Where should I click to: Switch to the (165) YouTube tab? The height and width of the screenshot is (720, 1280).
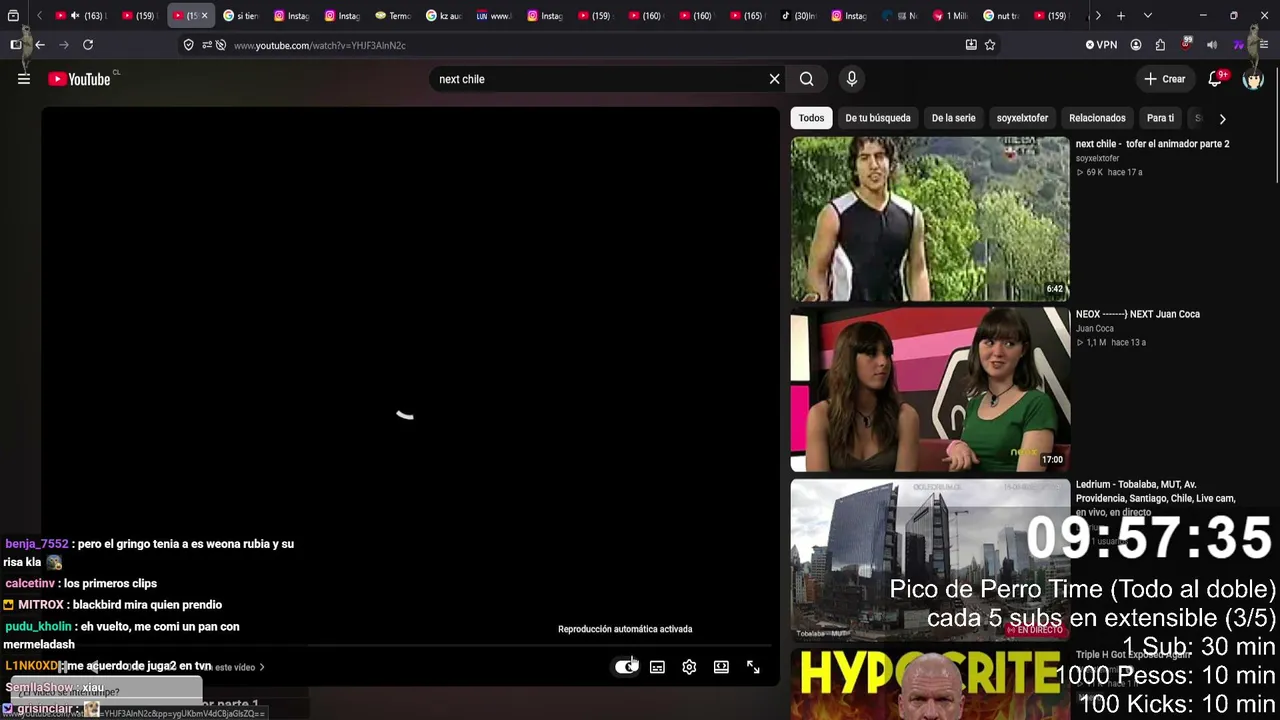click(748, 16)
